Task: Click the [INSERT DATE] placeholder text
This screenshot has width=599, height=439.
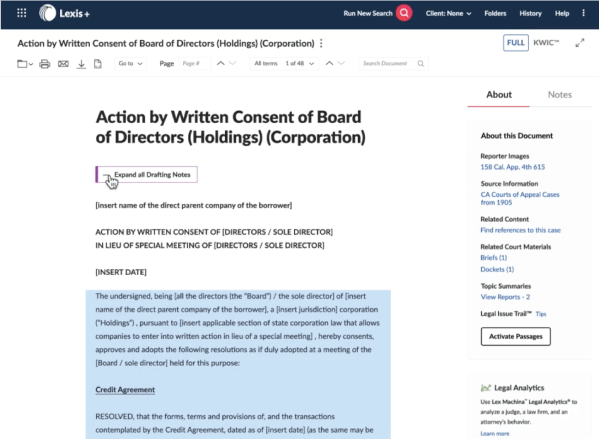Action: [x=121, y=272]
